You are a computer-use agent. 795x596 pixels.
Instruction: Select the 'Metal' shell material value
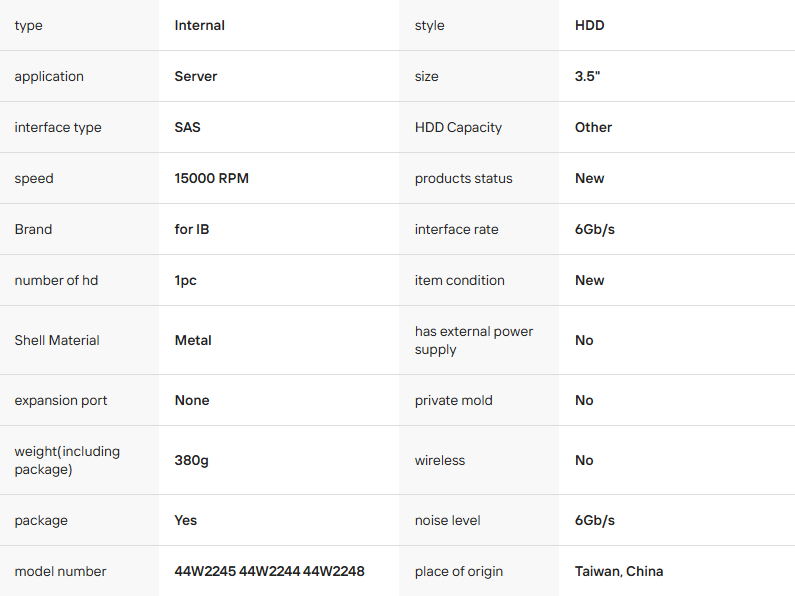193,340
